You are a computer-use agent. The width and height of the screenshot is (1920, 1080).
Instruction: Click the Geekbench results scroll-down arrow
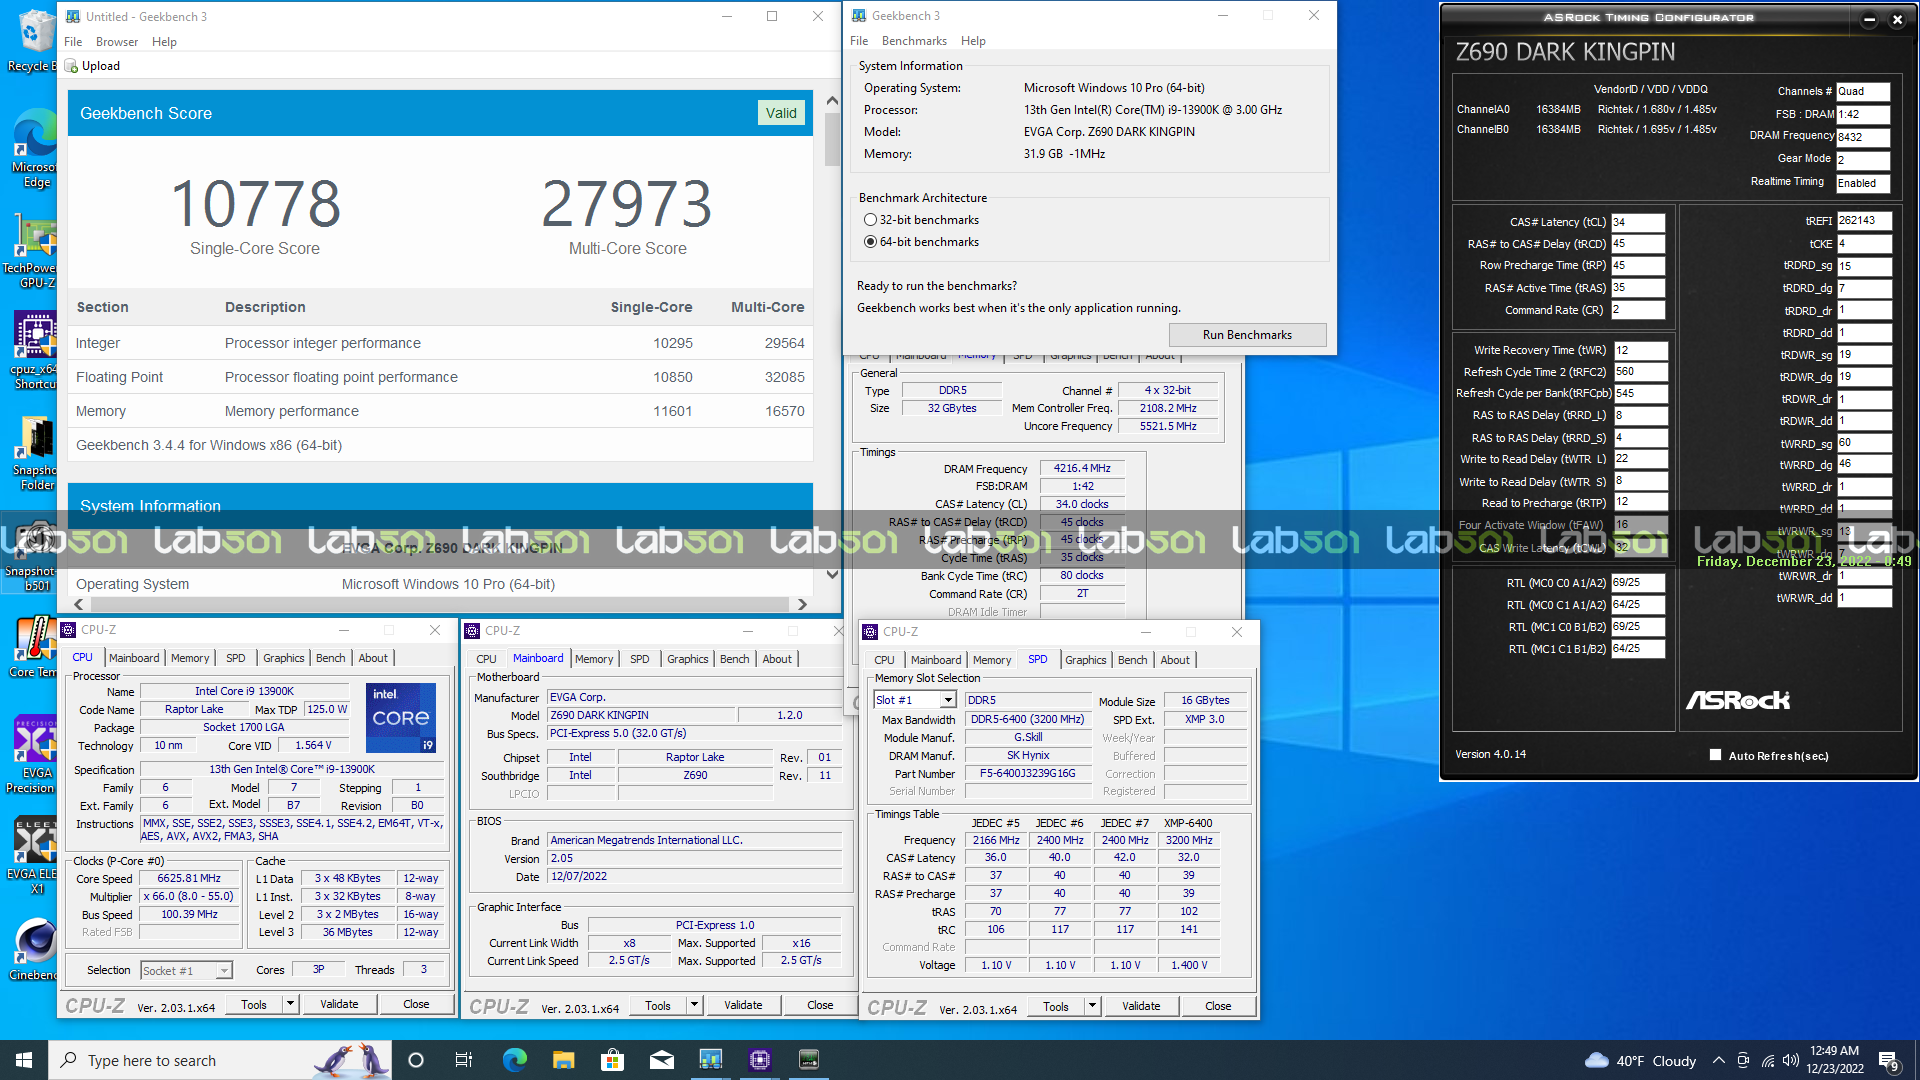832,574
